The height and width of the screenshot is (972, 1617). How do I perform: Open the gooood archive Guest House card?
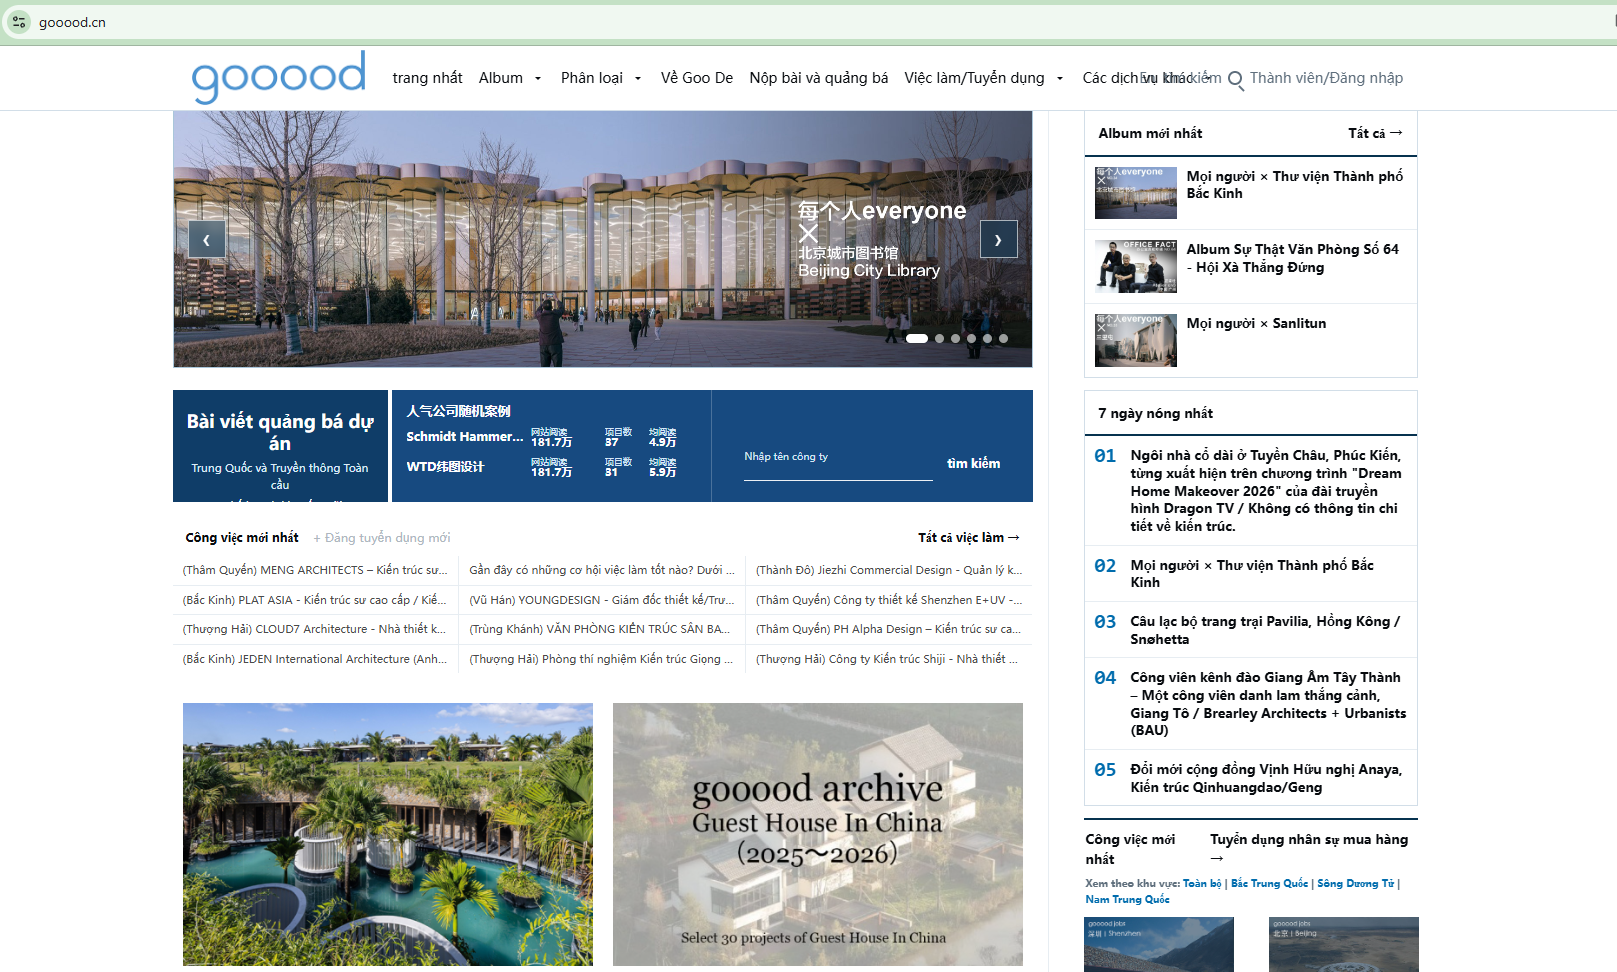pos(818,834)
